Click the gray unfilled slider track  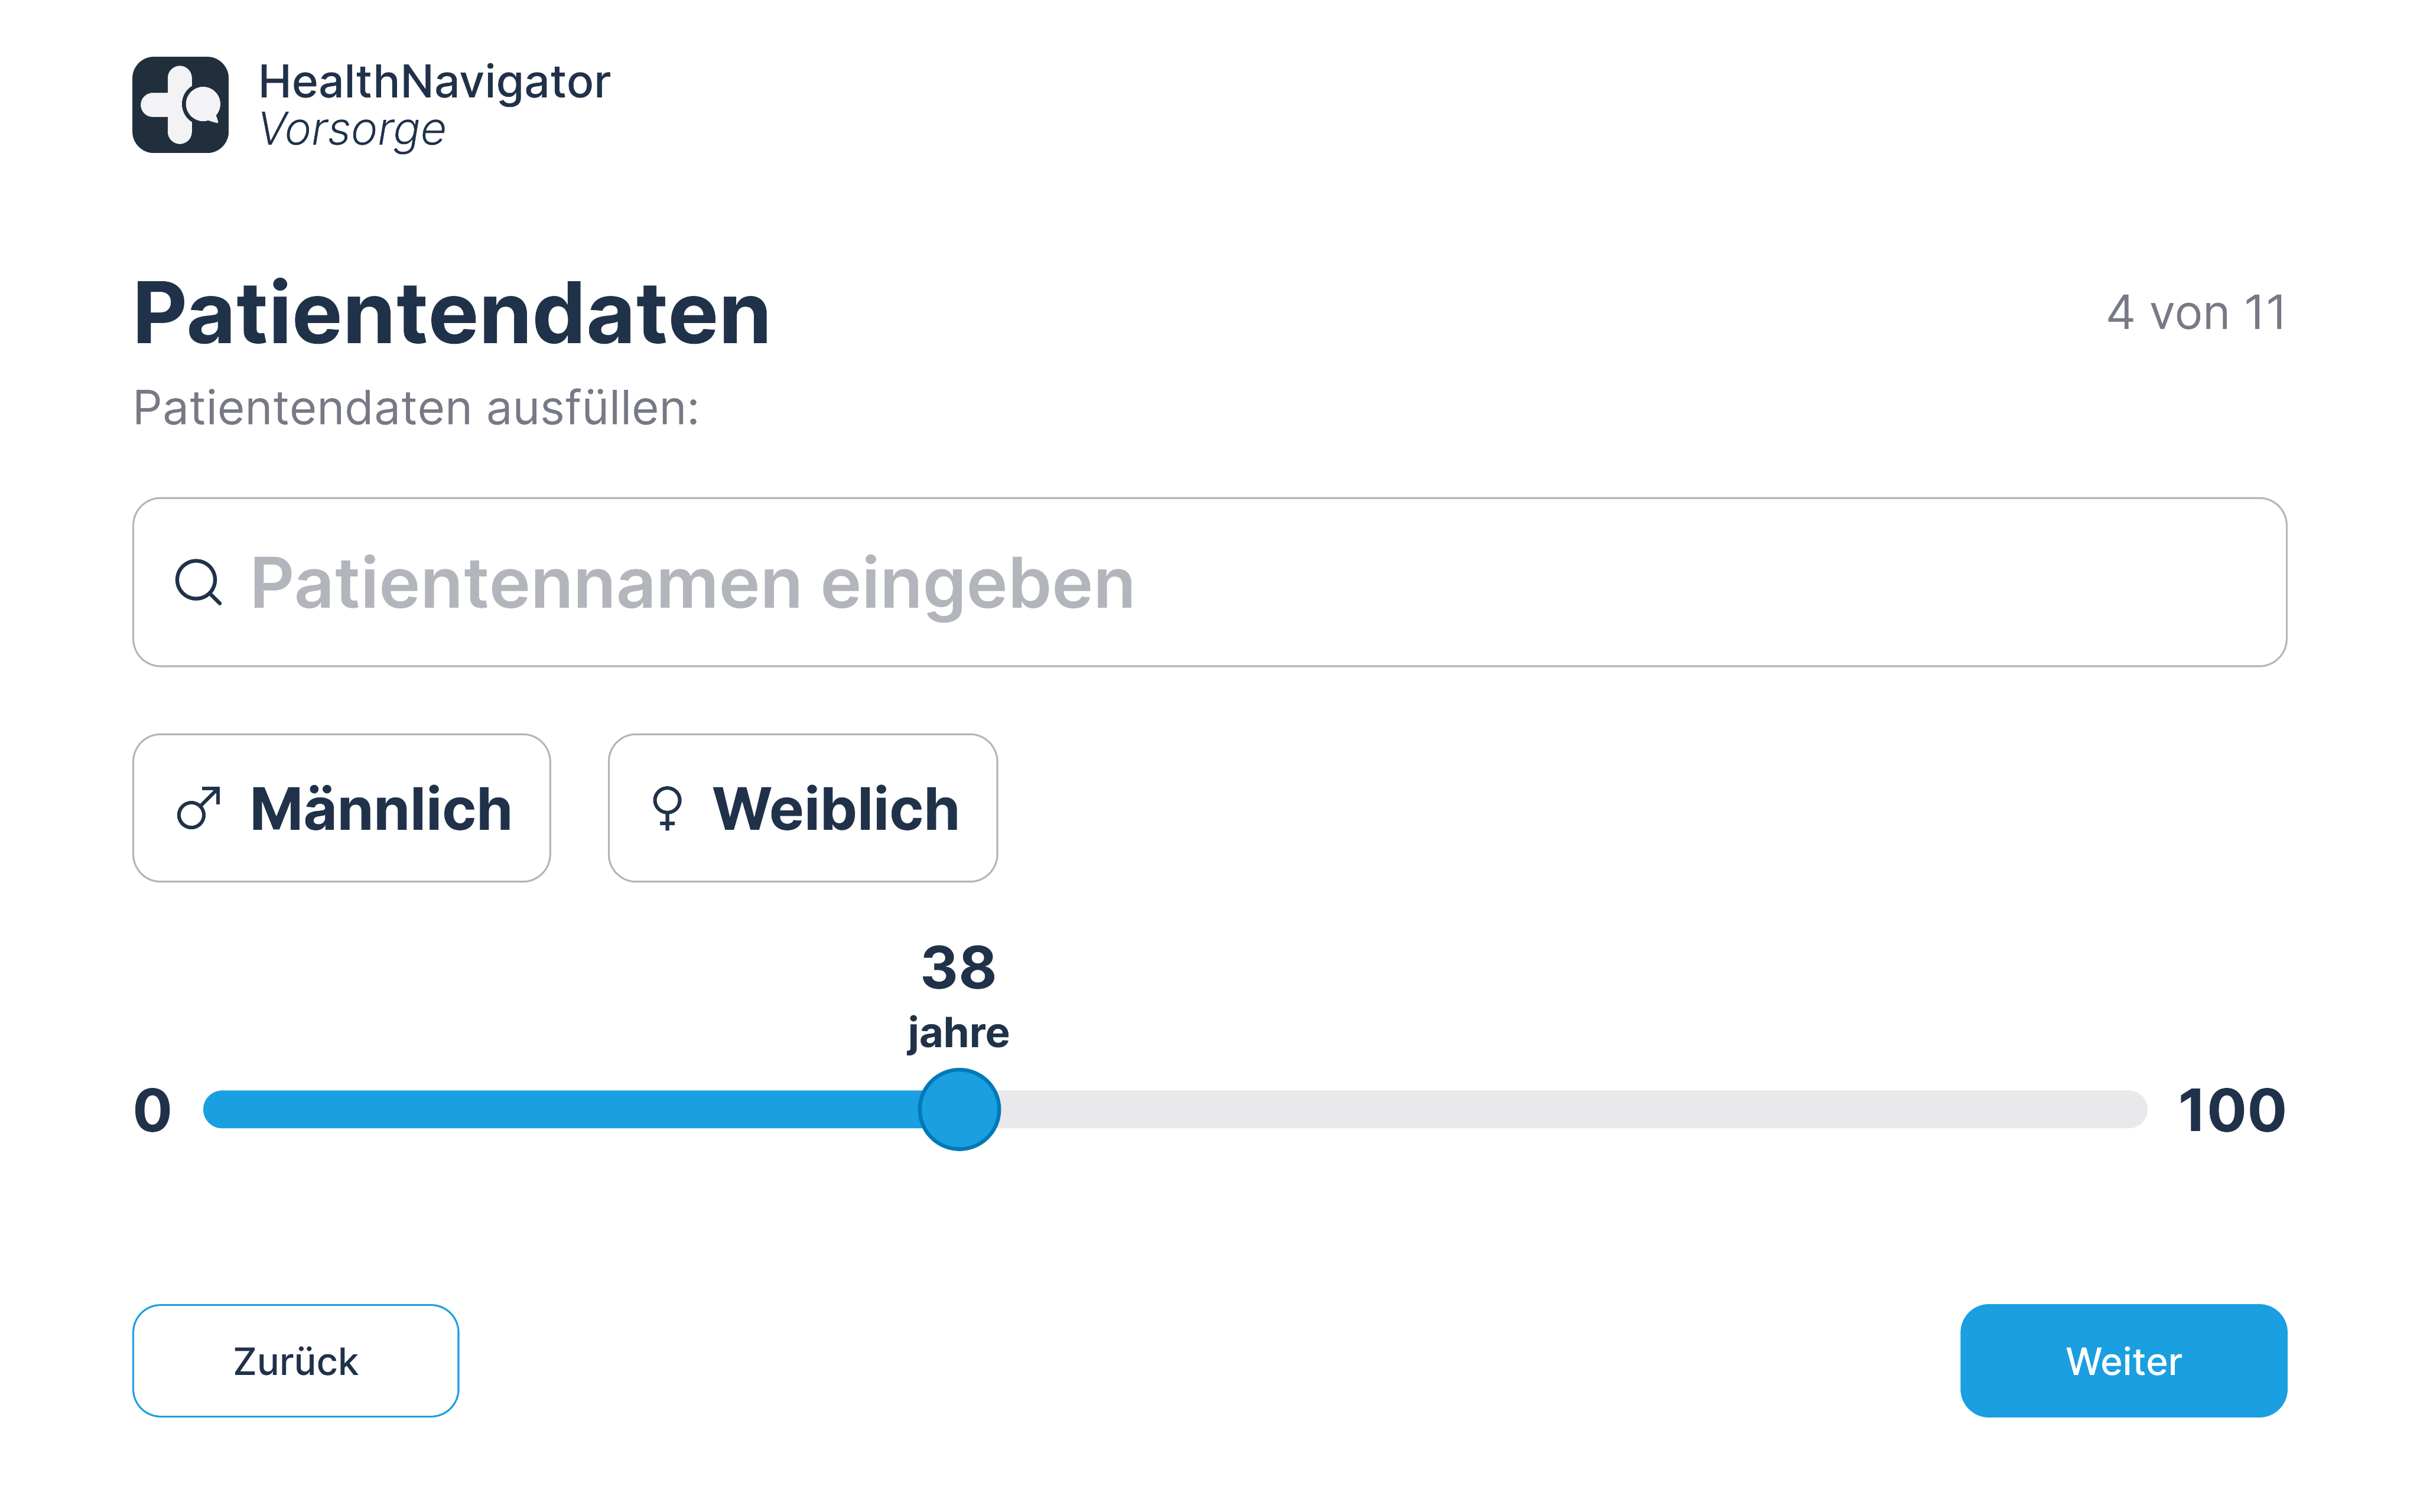(x=1570, y=1110)
